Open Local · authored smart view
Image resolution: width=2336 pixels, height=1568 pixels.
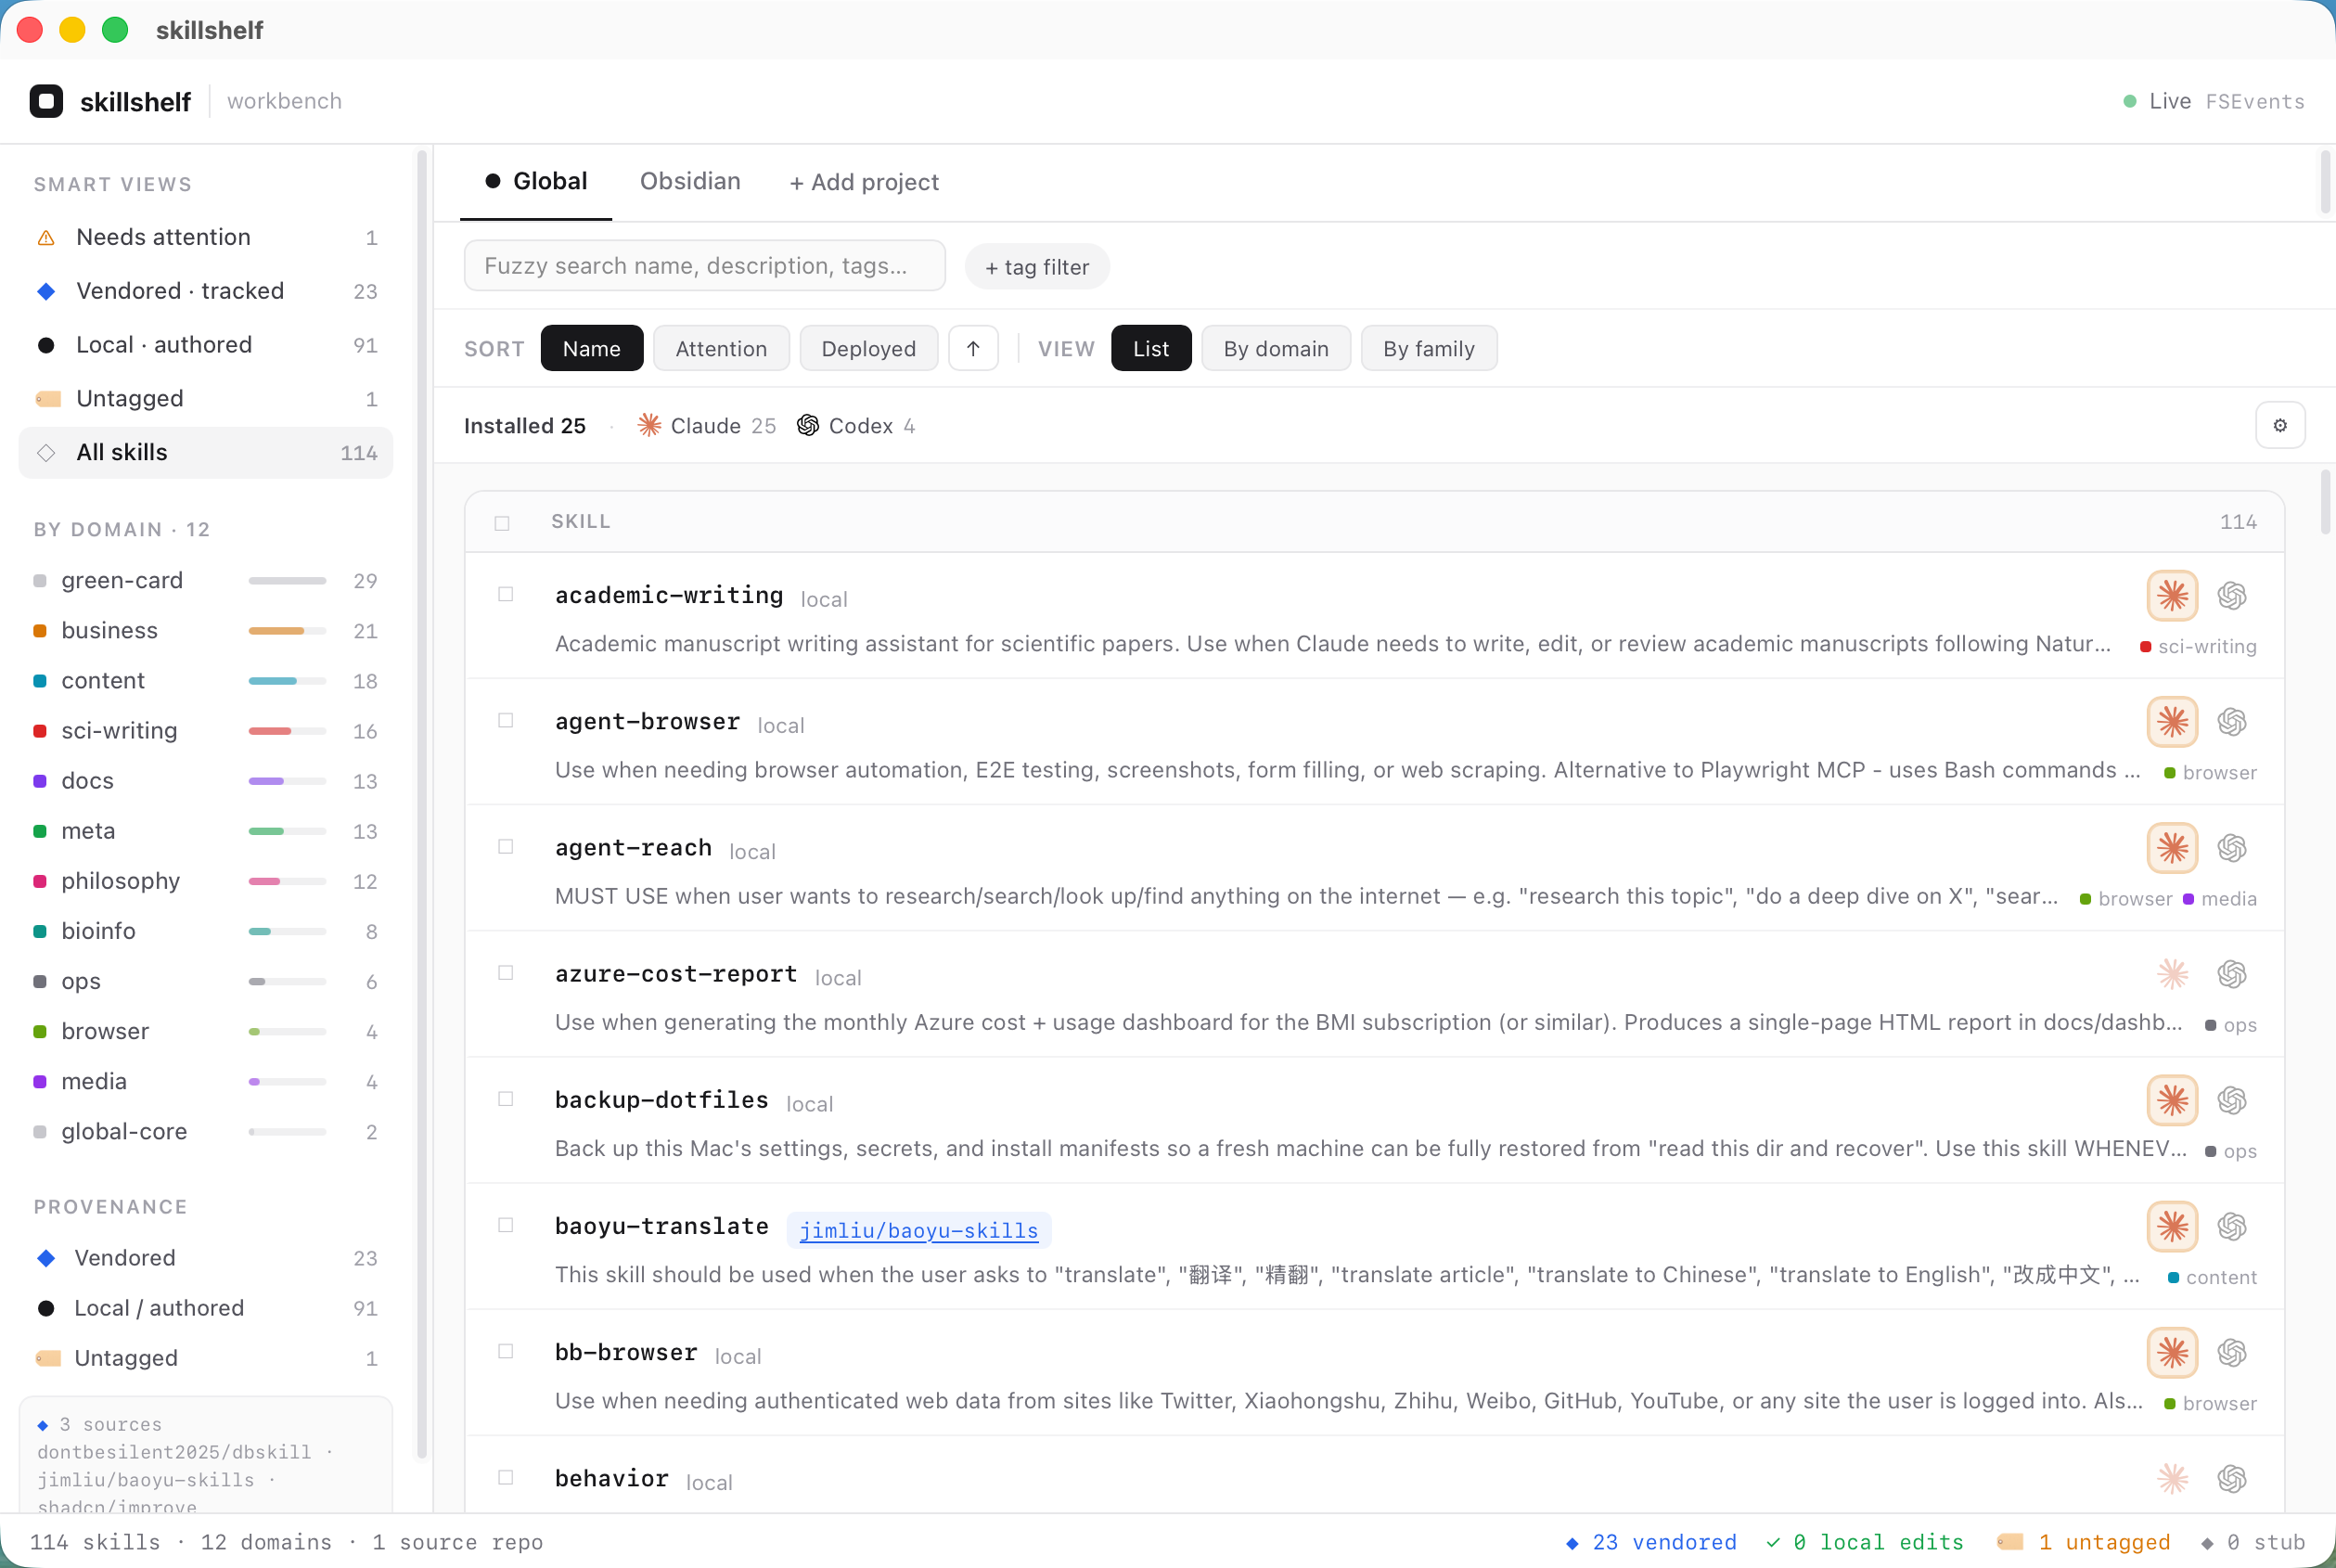(206, 345)
